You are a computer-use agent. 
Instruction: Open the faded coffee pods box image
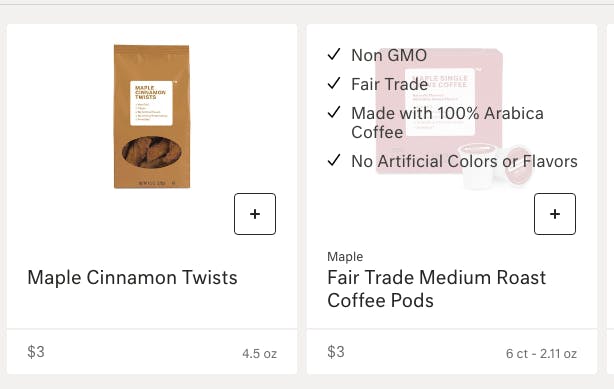pyautogui.click(x=453, y=119)
